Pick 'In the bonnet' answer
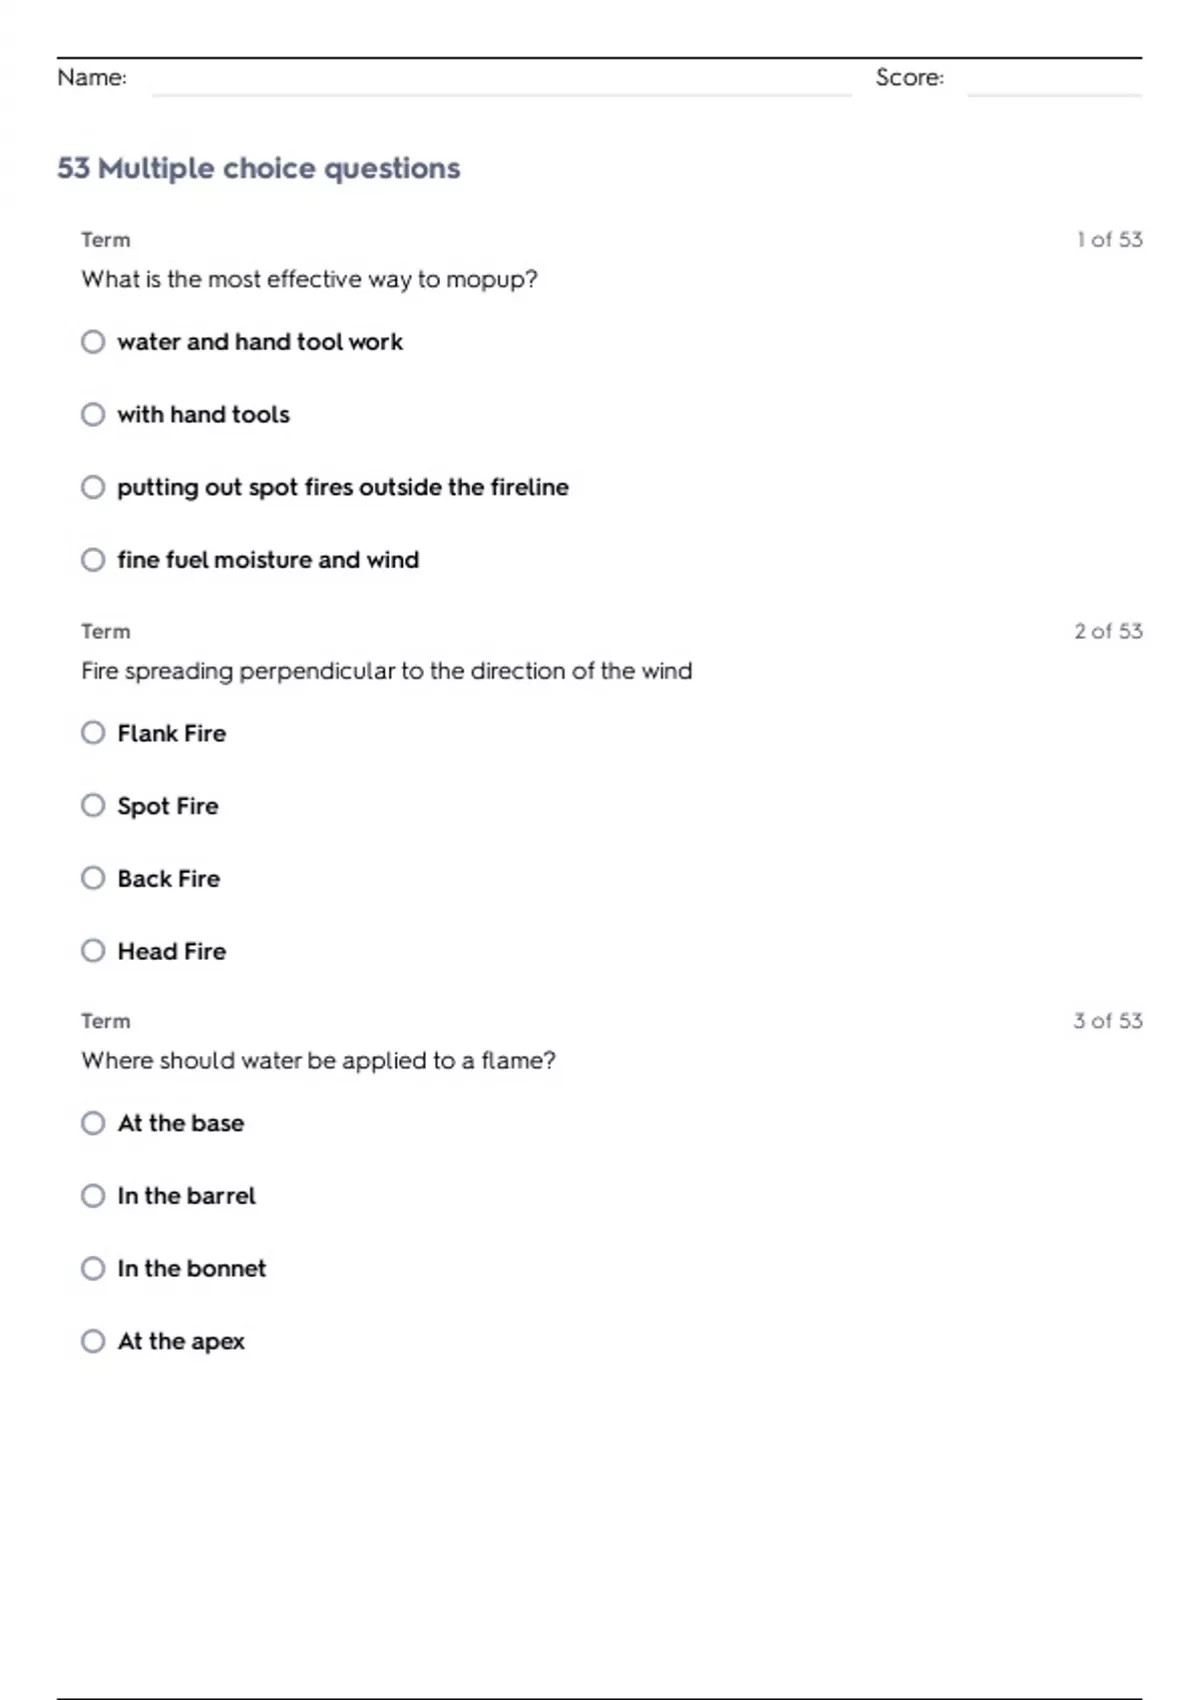Screen dimensions: 1200x1700 pos(93,1269)
